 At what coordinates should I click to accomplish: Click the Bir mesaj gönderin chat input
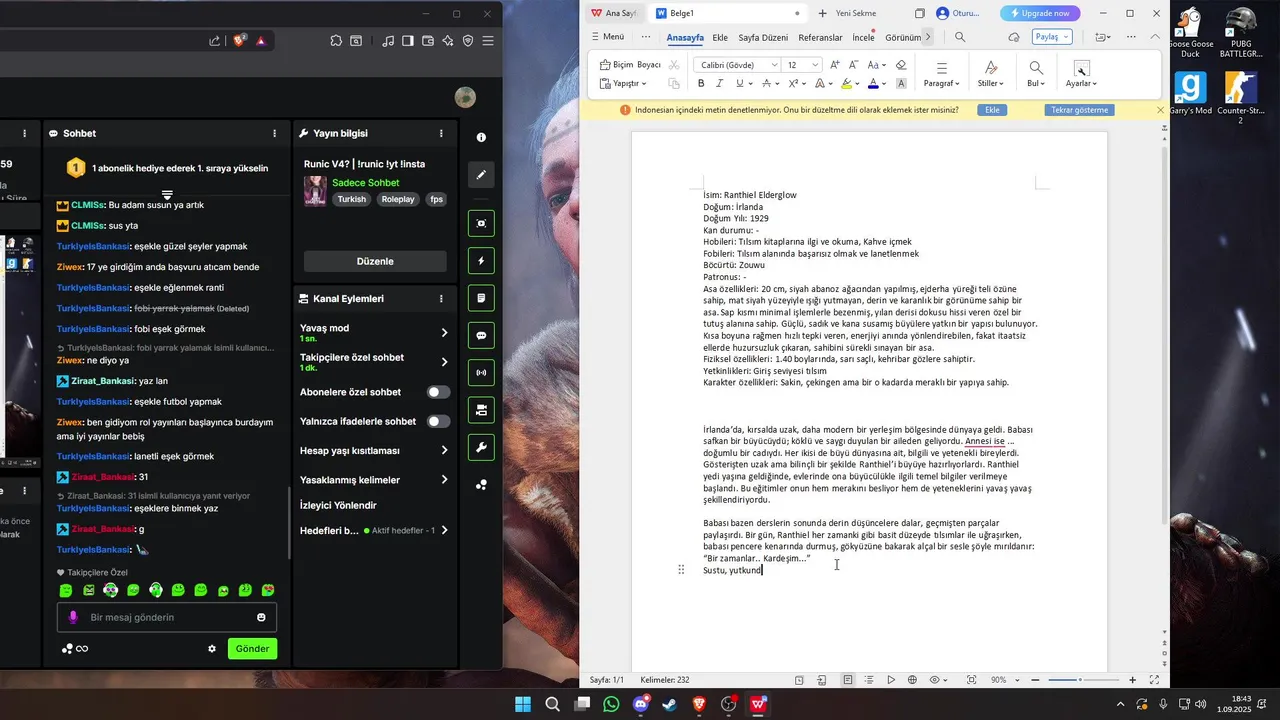pyautogui.click(x=167, y=617)
